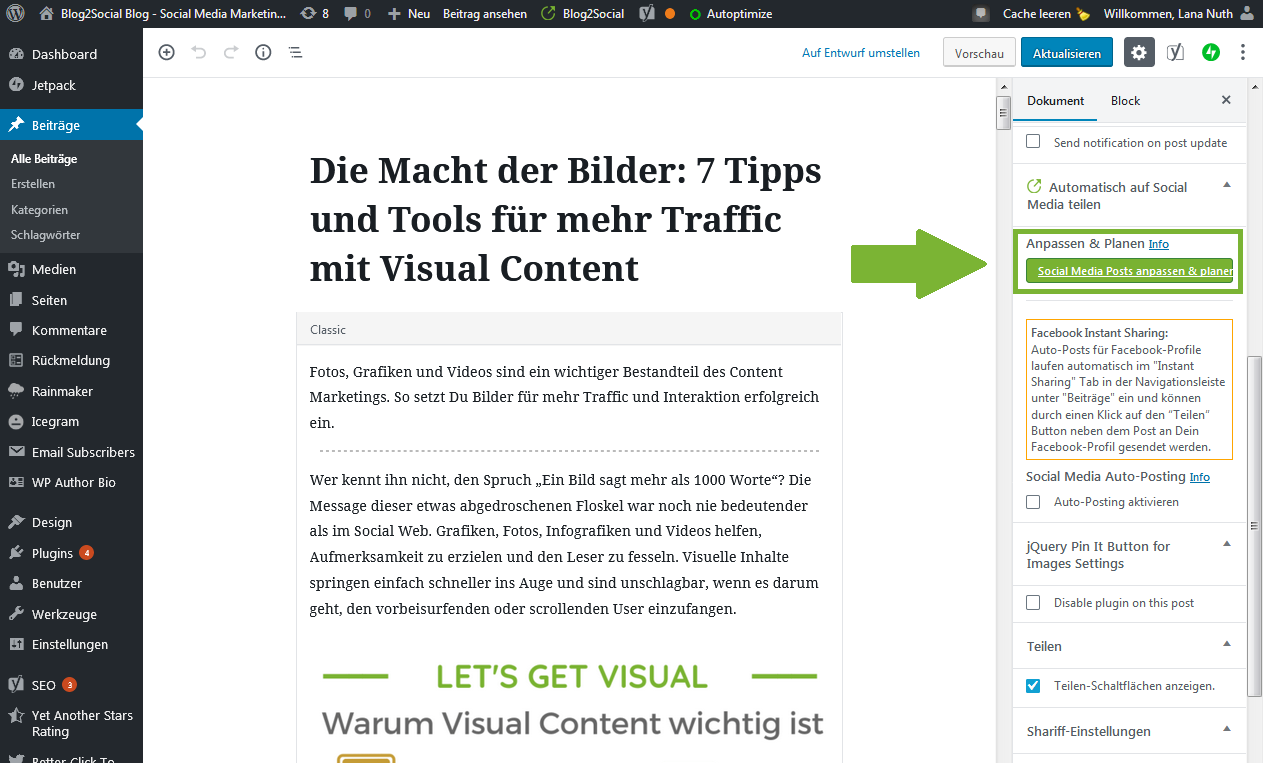Screen dimensions: 1263x763
Task: Click the add block plus icon
Action: click(167, 53)
